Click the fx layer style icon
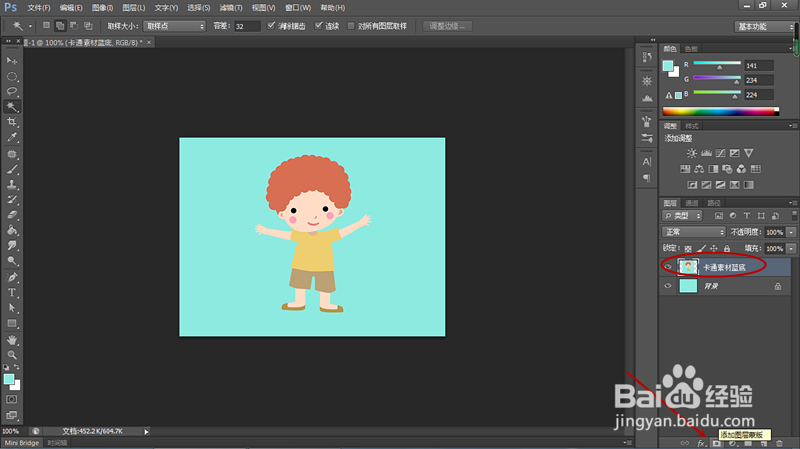Viewport: 800px width, 449px height. click(x=701, y=443)
